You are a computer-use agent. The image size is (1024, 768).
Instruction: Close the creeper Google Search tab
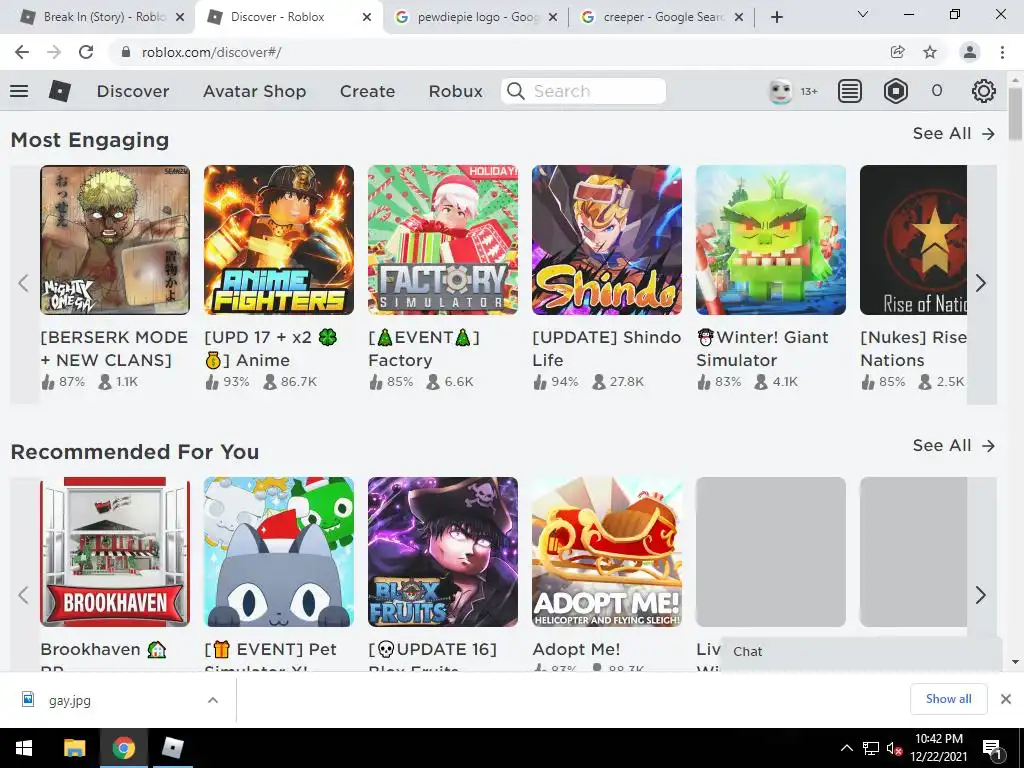click(739, 17)
